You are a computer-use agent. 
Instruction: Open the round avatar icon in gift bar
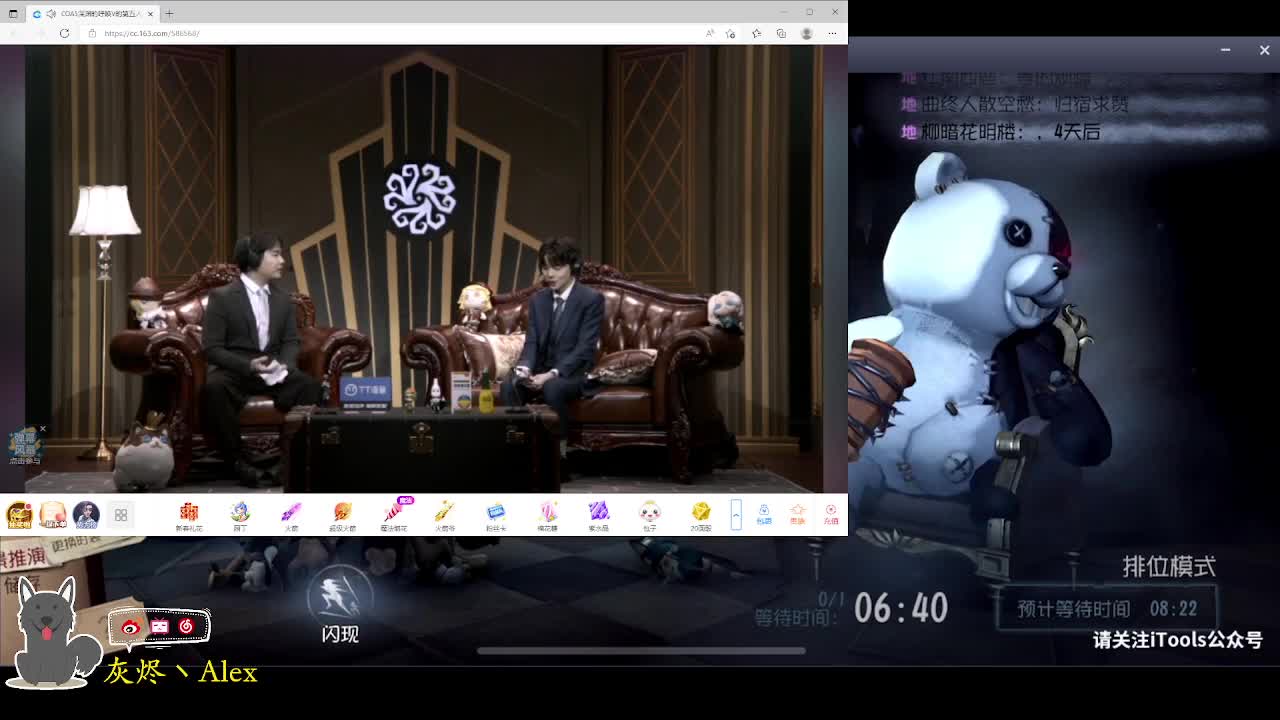[x=86, y=515]
